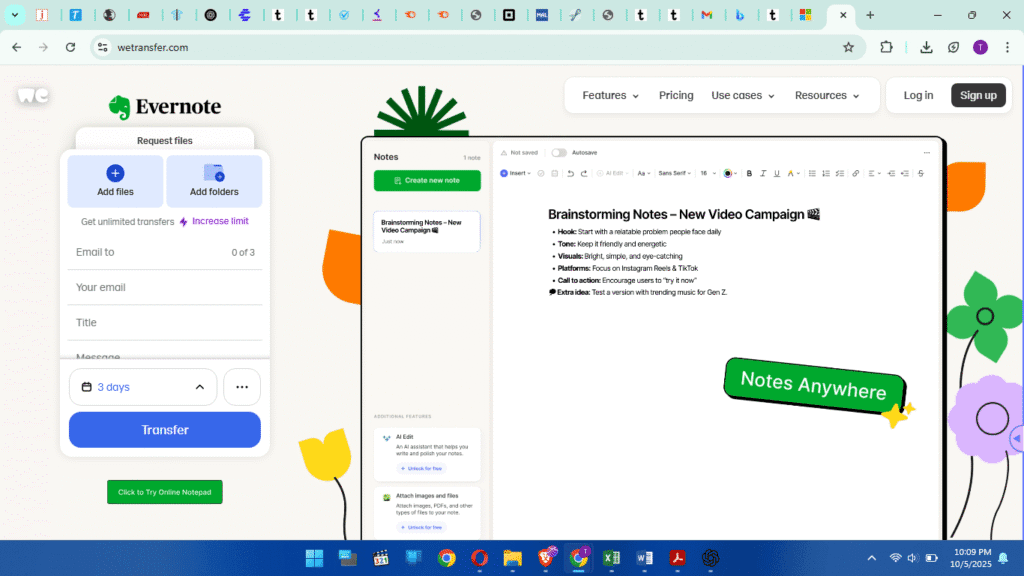Open the Chrome three-dot menu
Viewport: 1024px width, 576px height.
tap(1007, 47)
